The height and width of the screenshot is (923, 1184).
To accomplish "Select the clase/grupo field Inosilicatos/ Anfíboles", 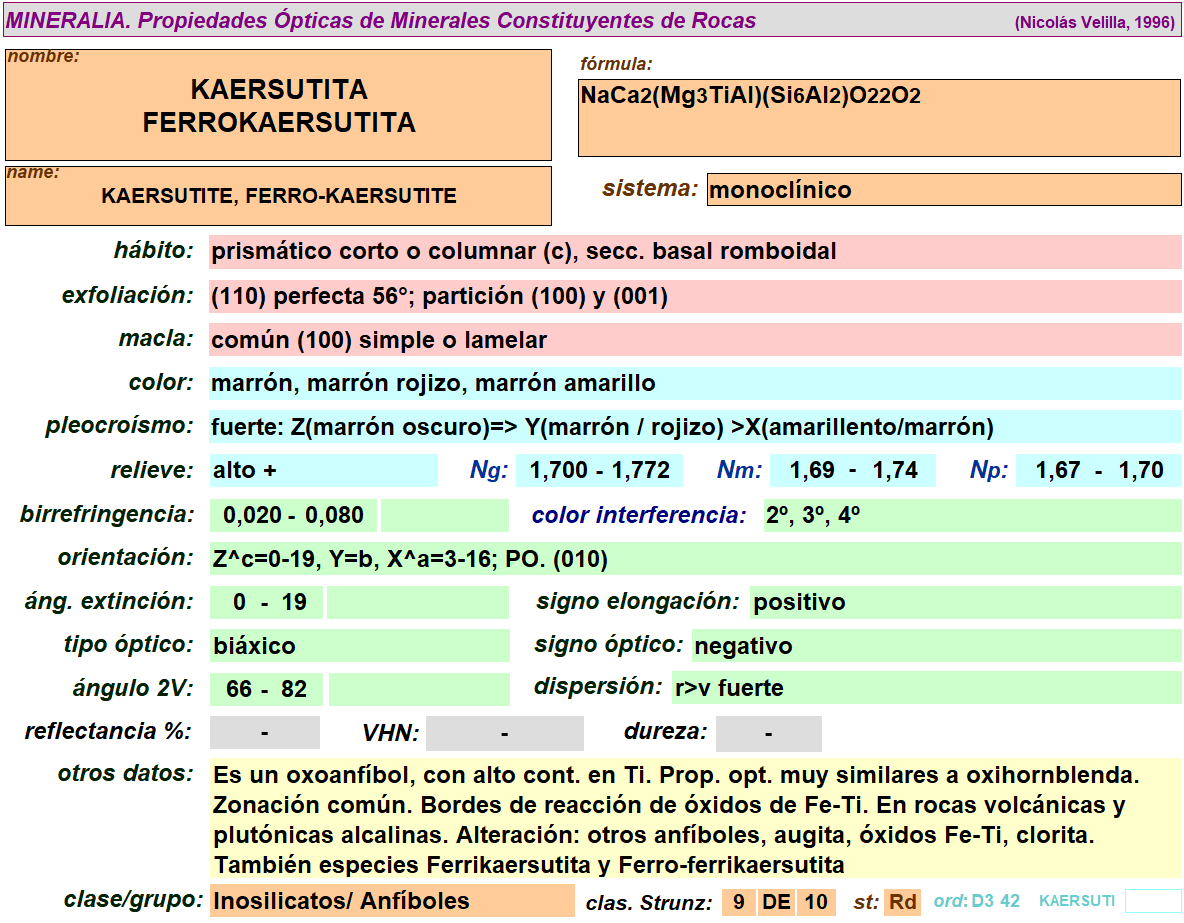I will tap(391, 901).
